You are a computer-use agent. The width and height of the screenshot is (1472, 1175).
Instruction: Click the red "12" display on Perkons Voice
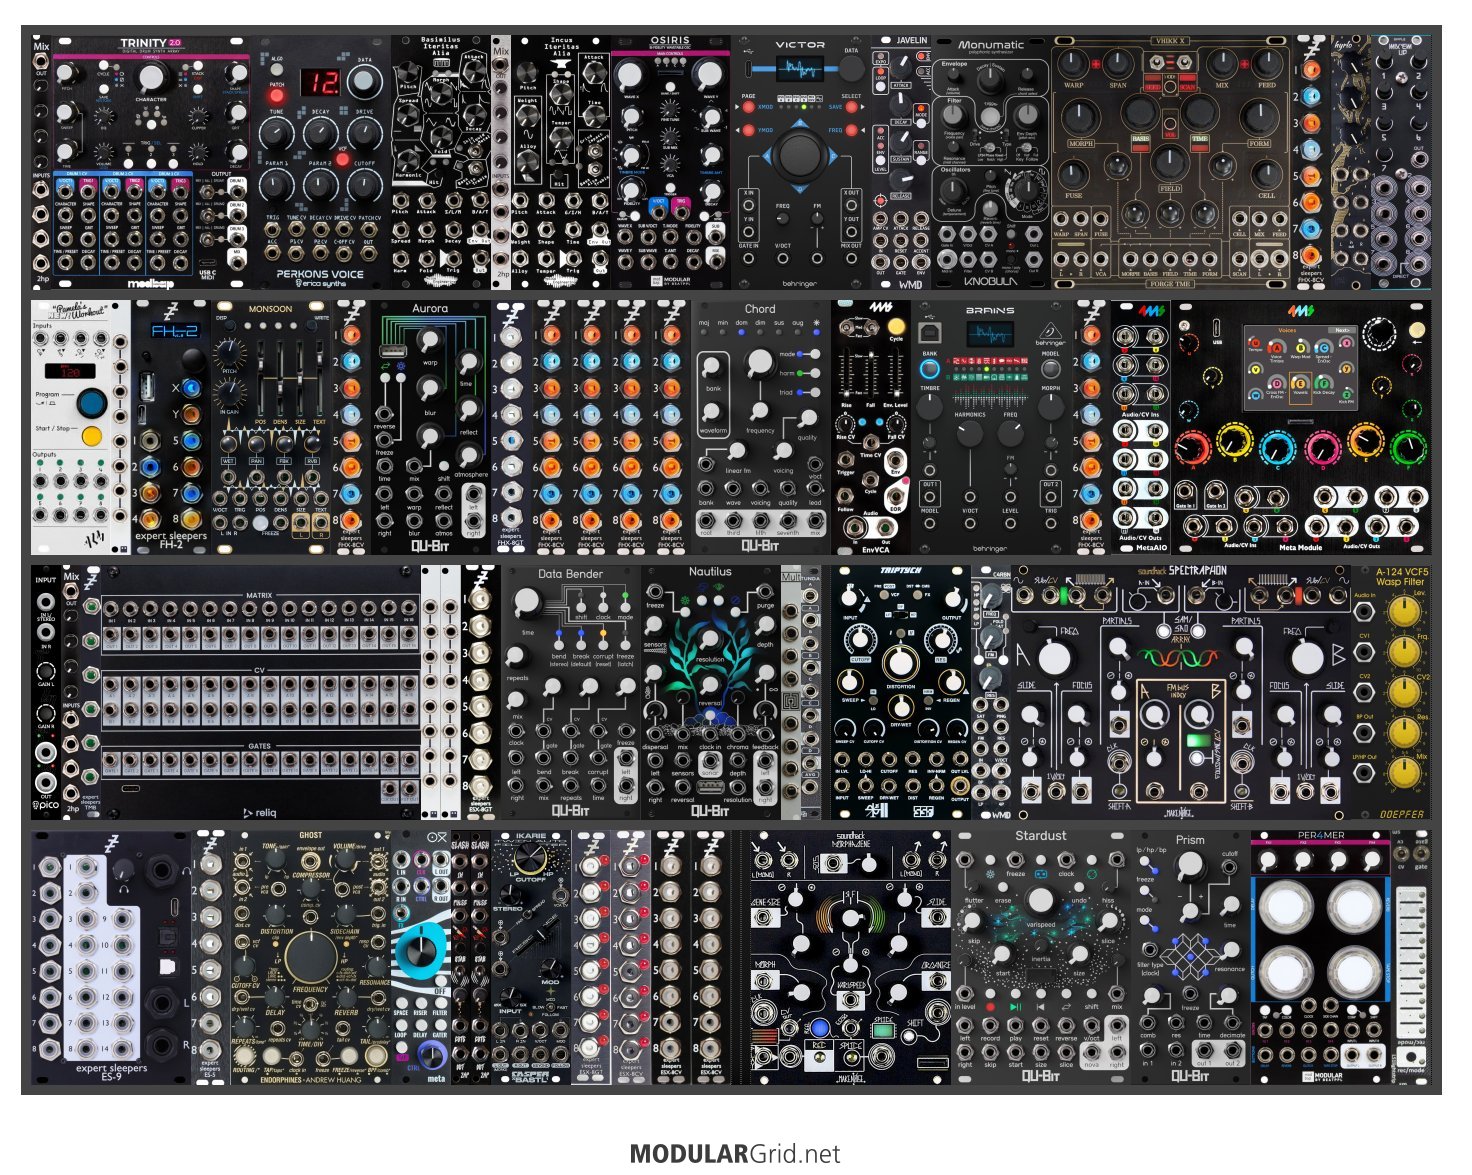[321, 83]
